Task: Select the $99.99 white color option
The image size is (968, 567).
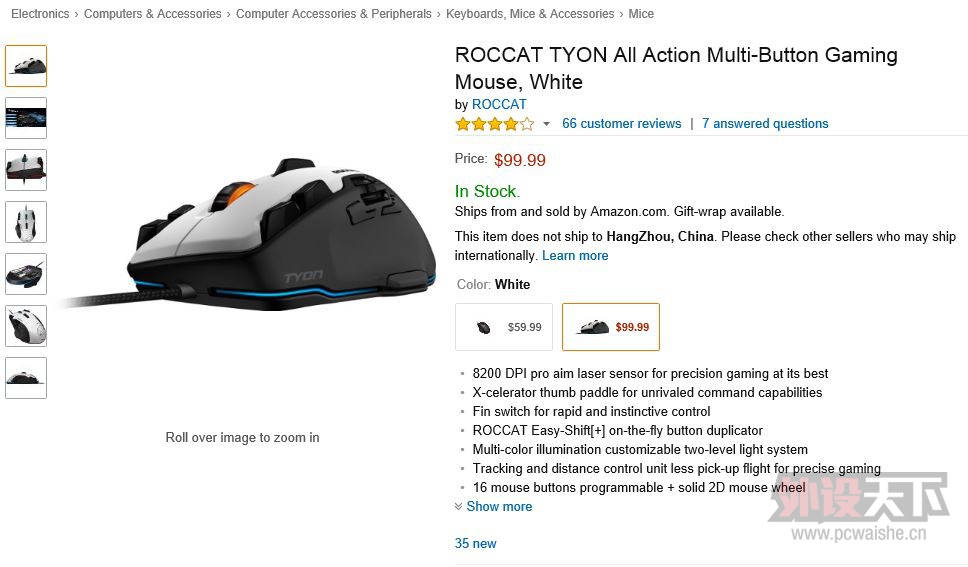Action: [611, 327]
